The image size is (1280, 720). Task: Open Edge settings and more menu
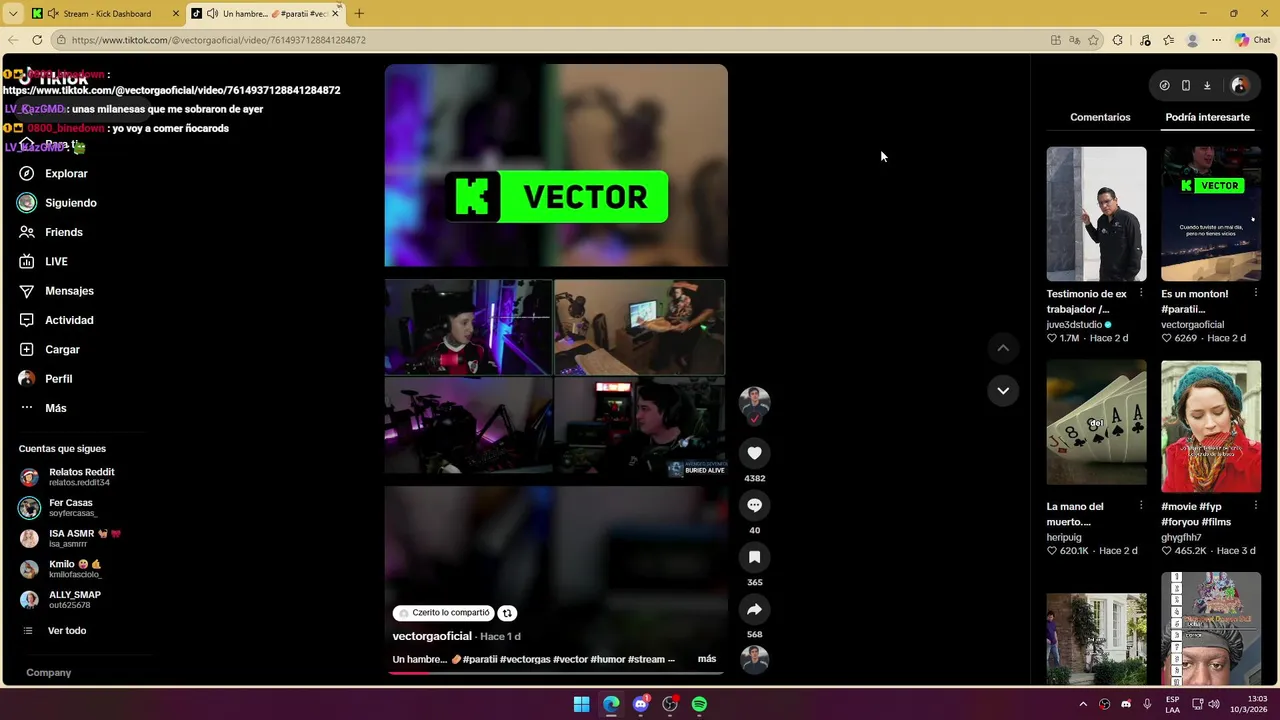coord(1216,40)
